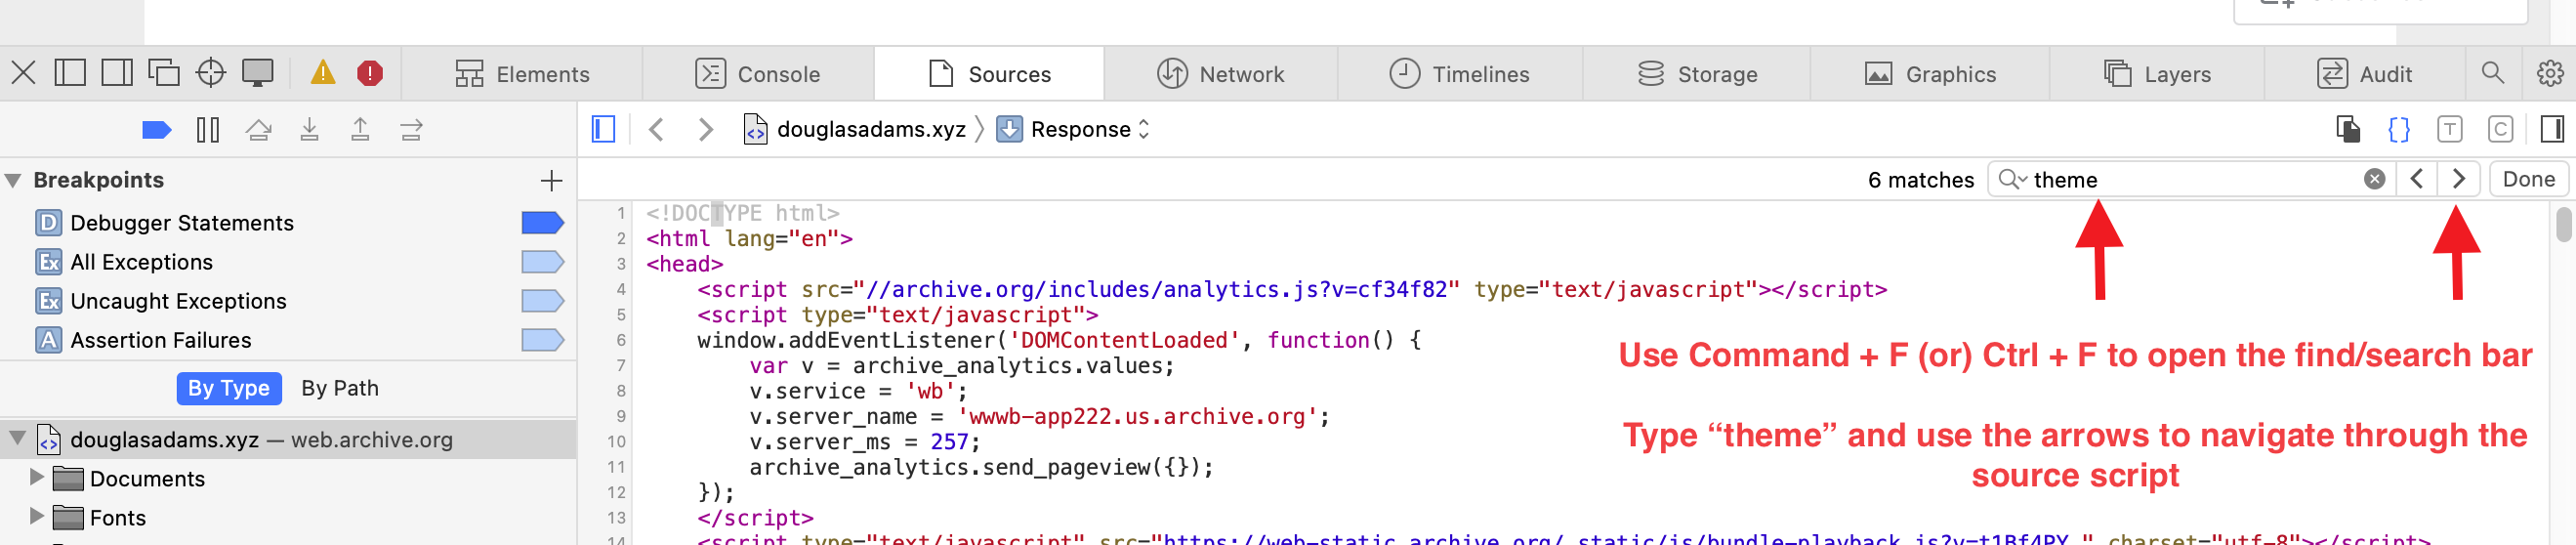Click the theme search input field

coord(2190,180)
